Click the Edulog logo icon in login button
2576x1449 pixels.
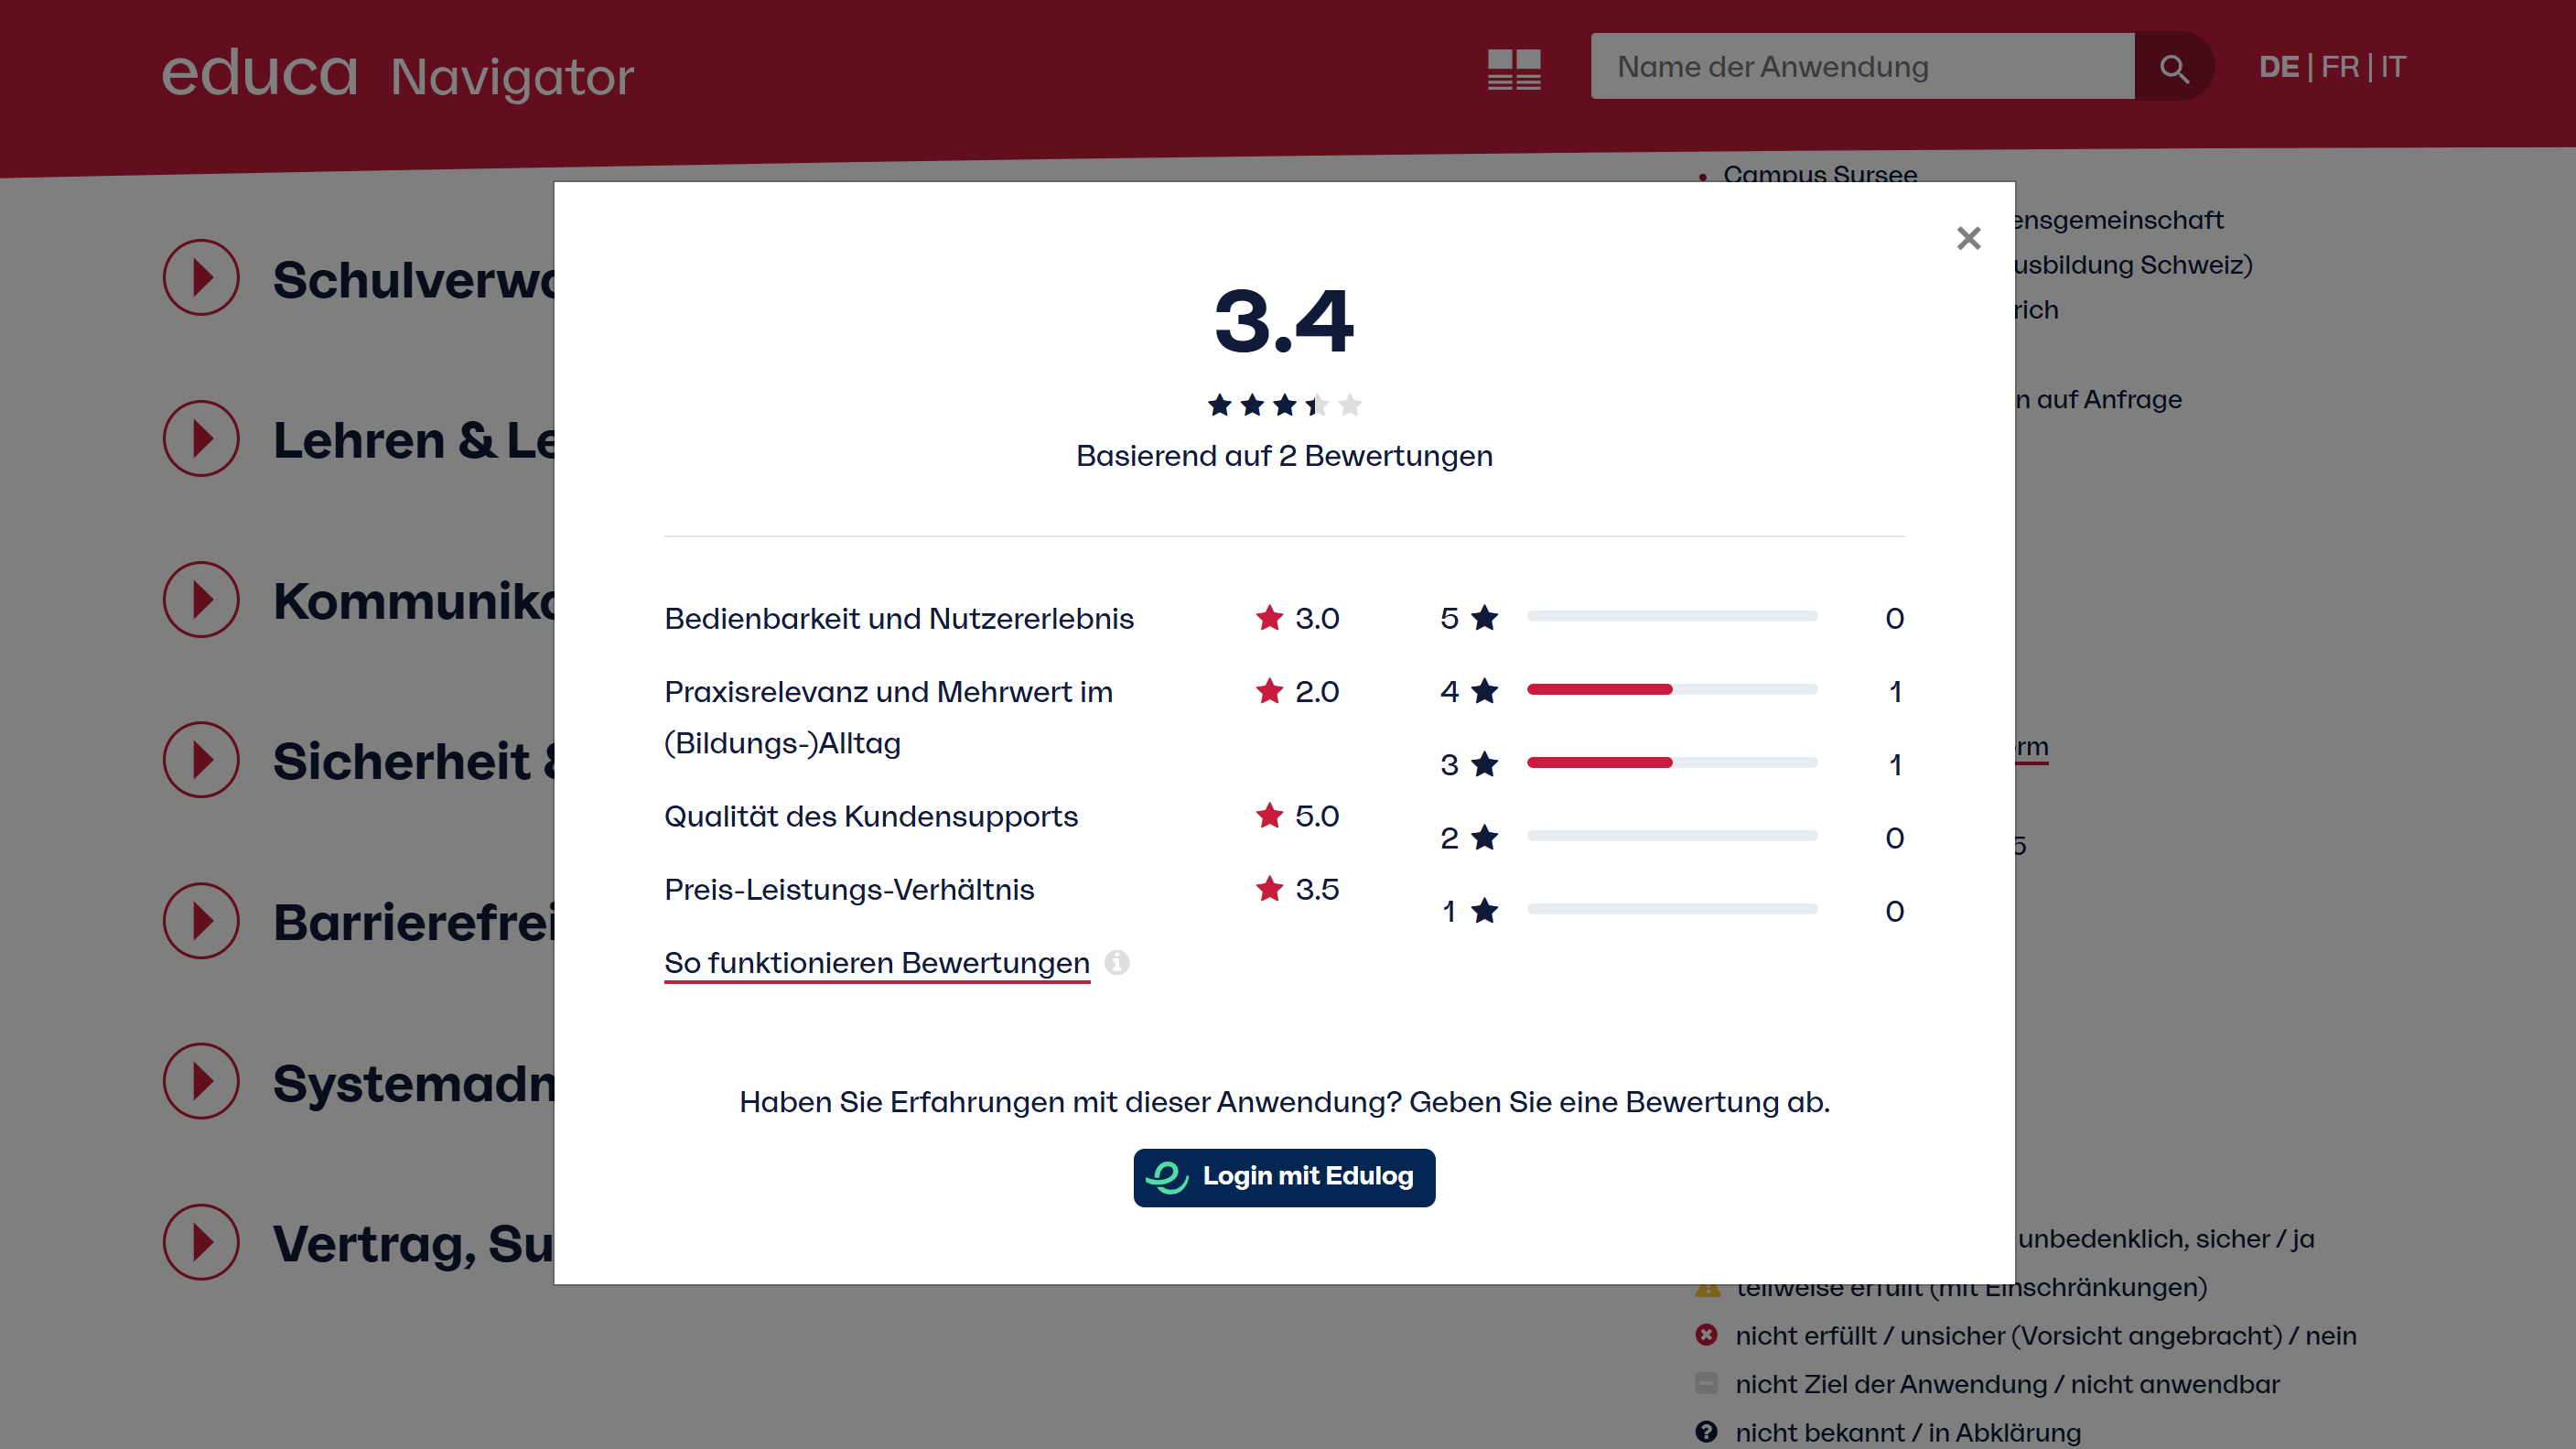click(x=1167, y=1177)
